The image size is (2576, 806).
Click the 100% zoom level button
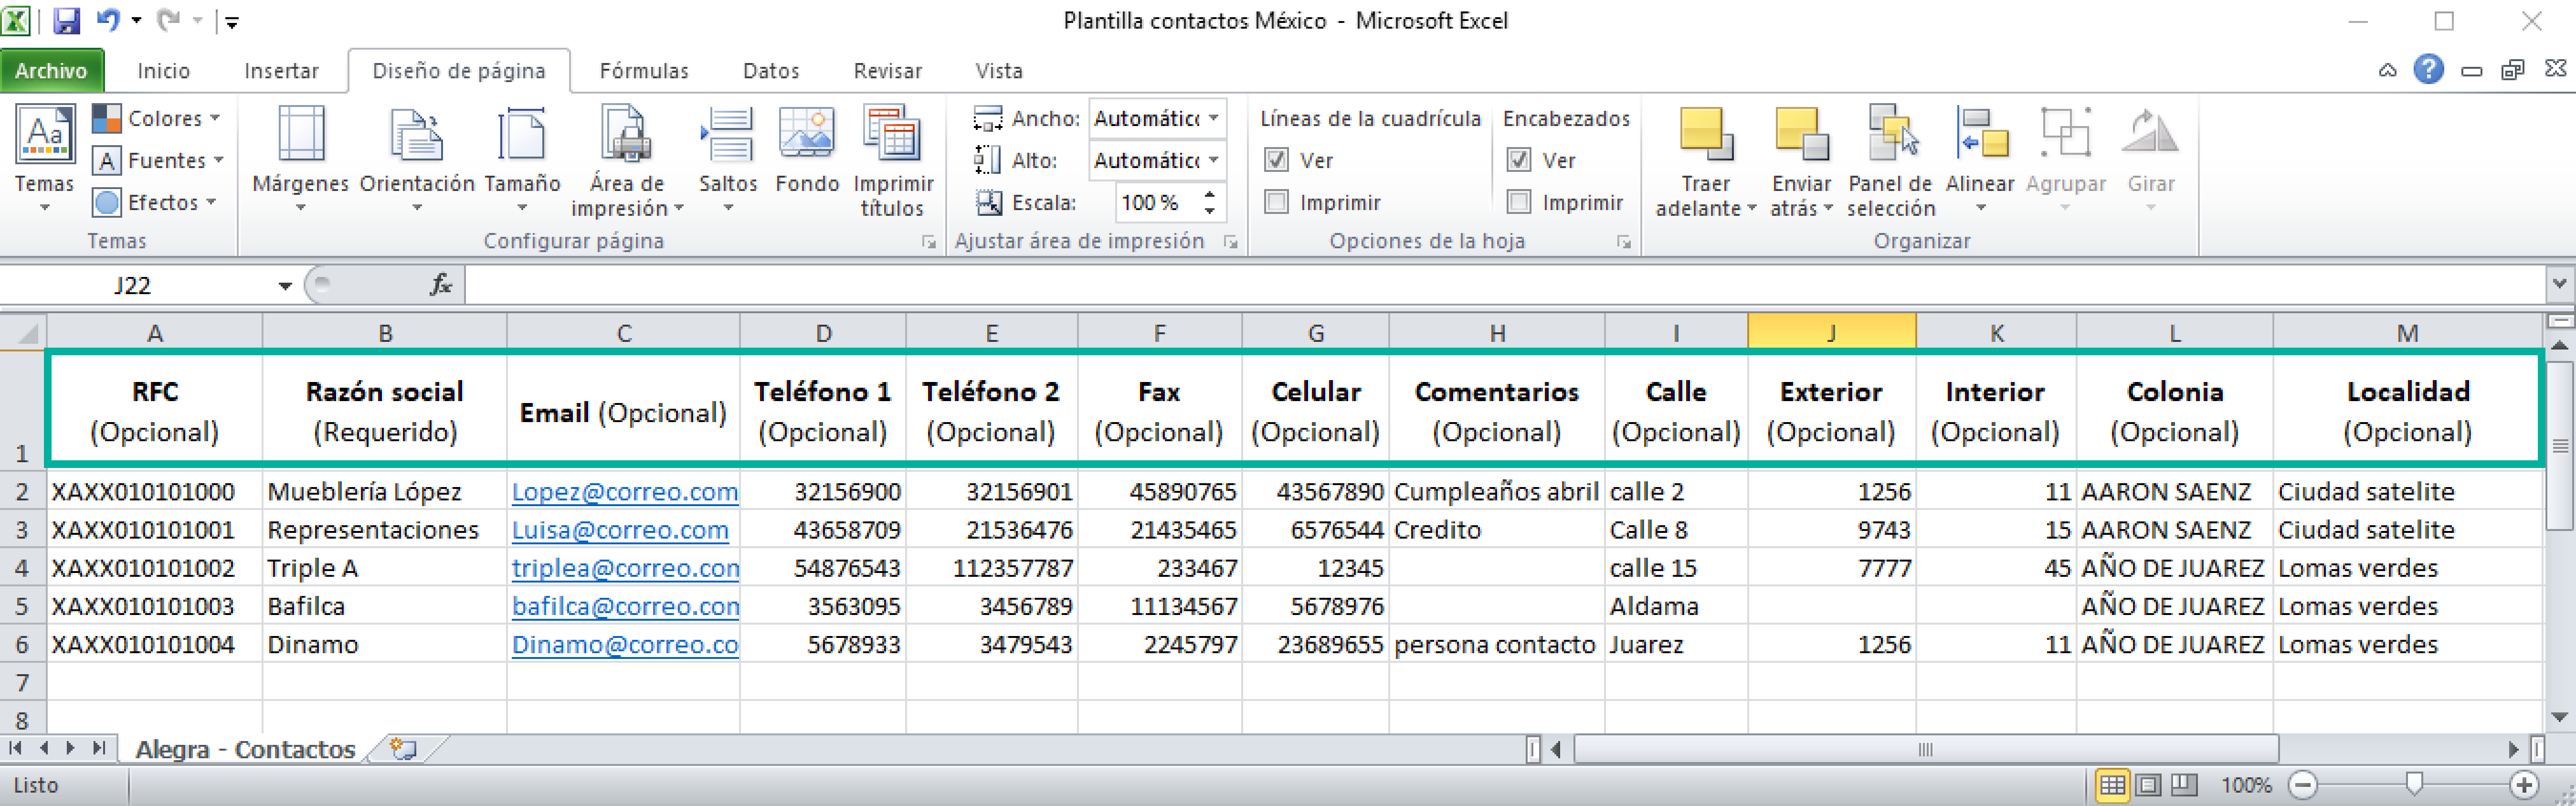[x=2246, y=785]
